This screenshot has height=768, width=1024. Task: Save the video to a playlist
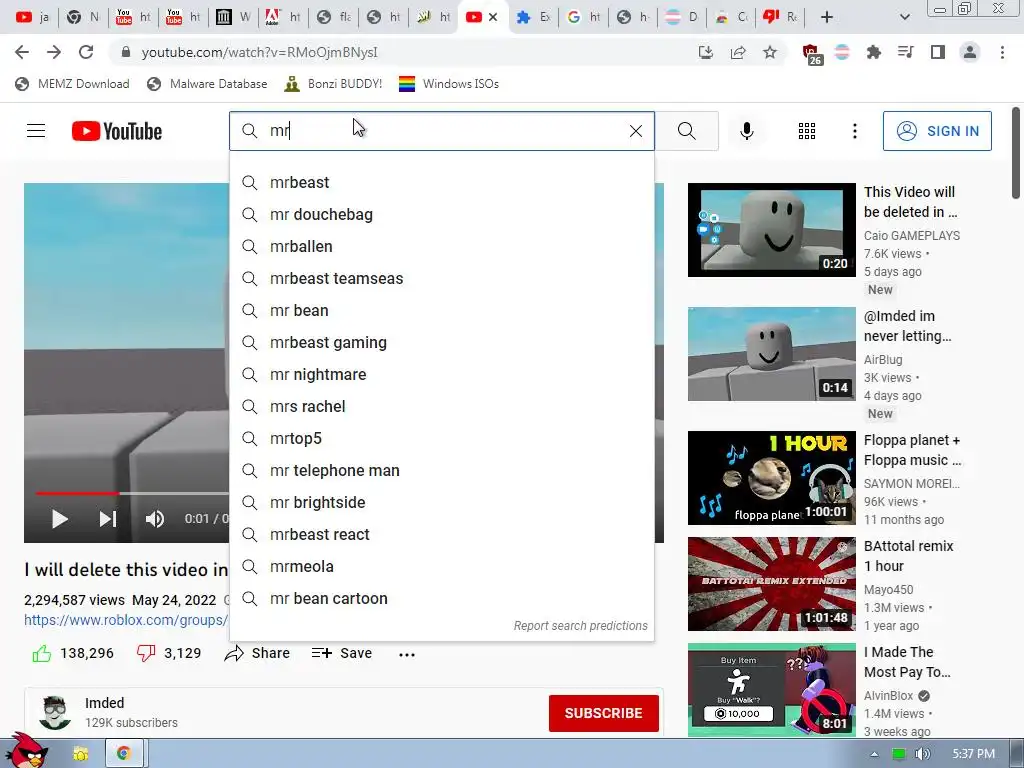342,653
